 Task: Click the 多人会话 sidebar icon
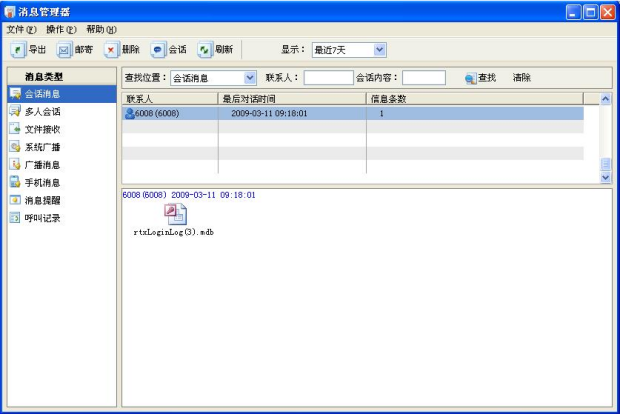tap(15, 111)
